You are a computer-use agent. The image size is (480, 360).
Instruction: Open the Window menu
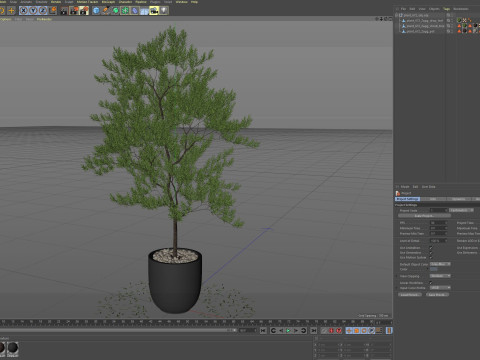(181, 2)
